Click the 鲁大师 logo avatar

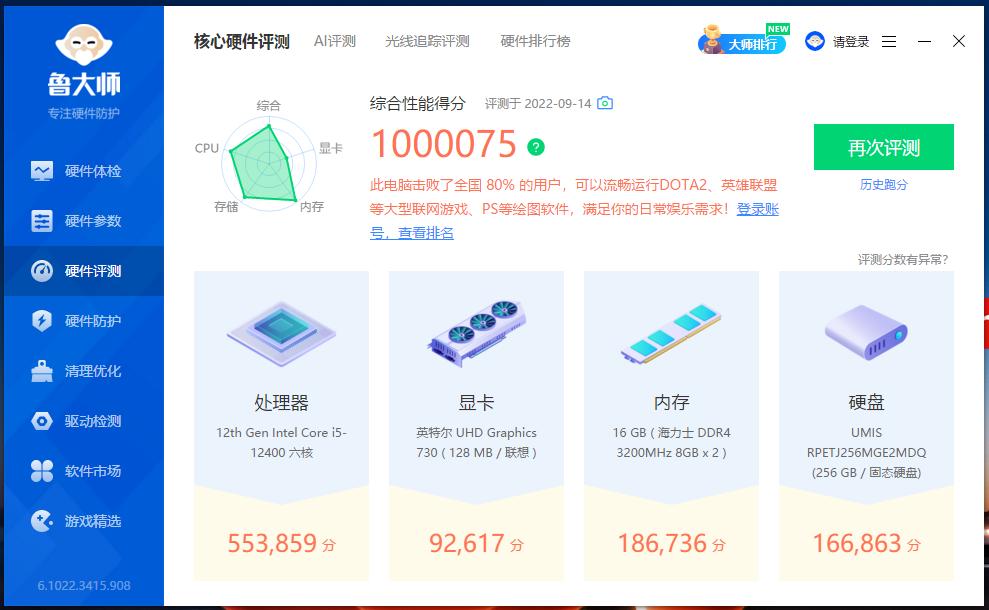pos(84,44)
